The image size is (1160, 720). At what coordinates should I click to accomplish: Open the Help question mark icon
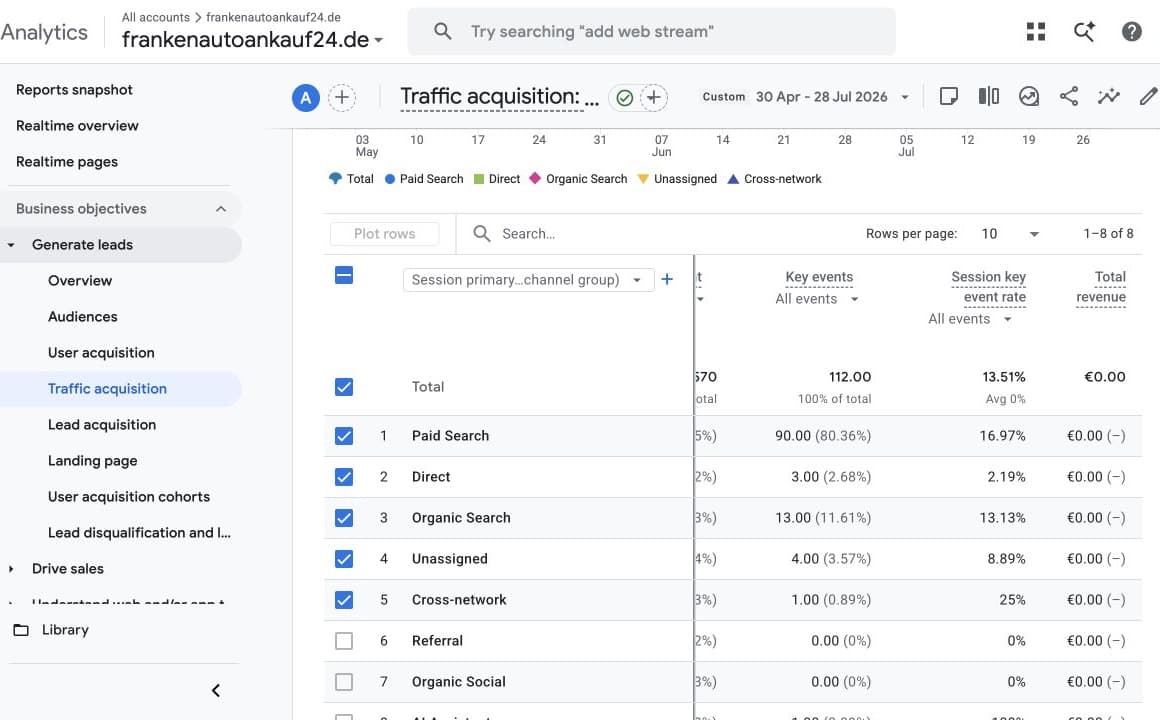click(1131, 31)
